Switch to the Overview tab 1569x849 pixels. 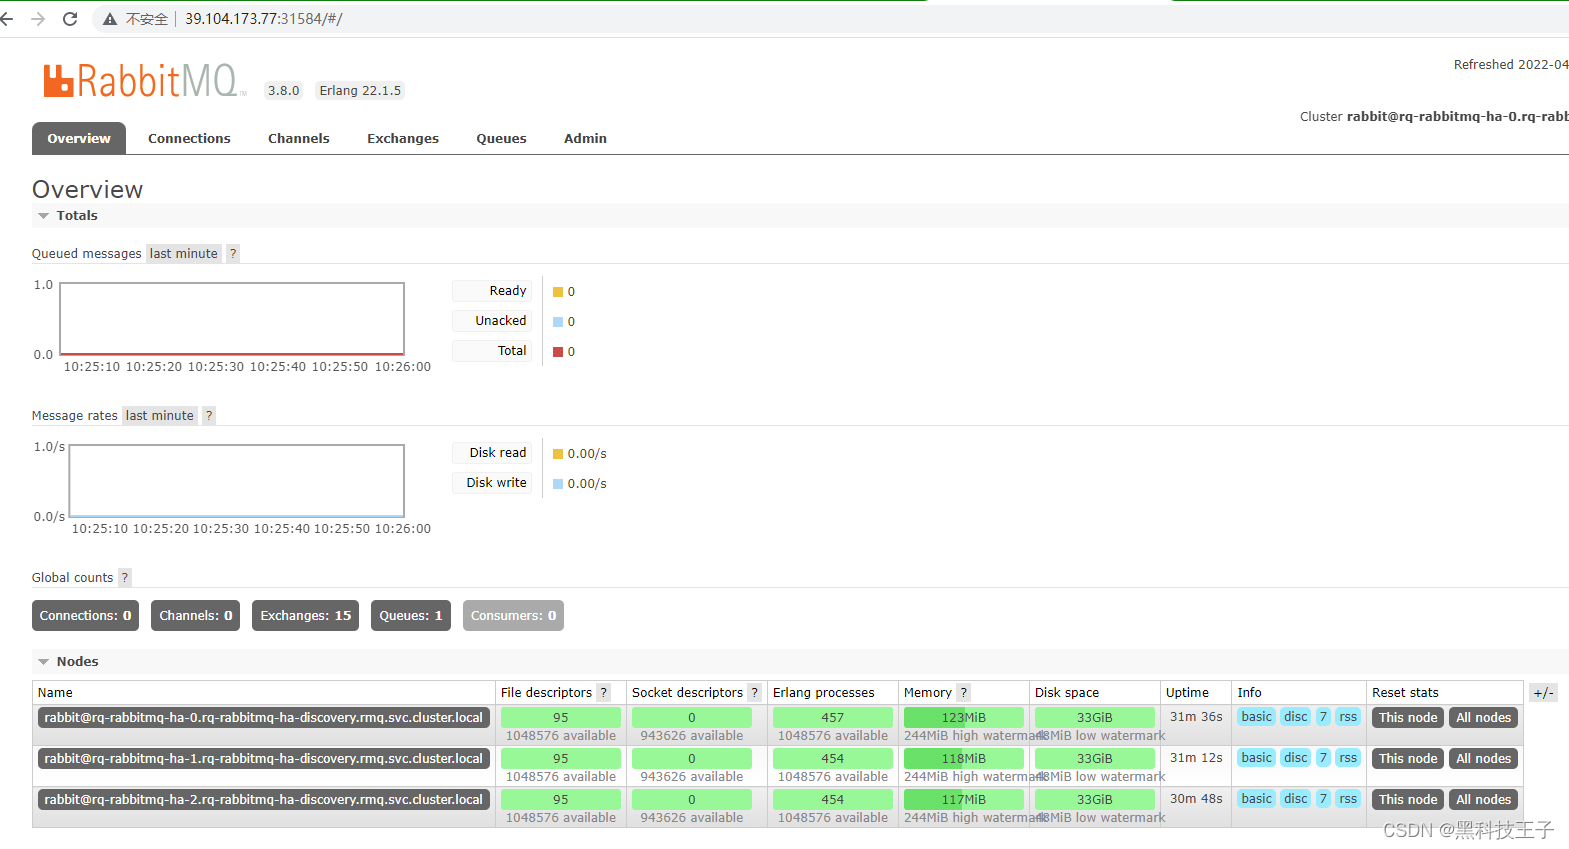point(79,139)
